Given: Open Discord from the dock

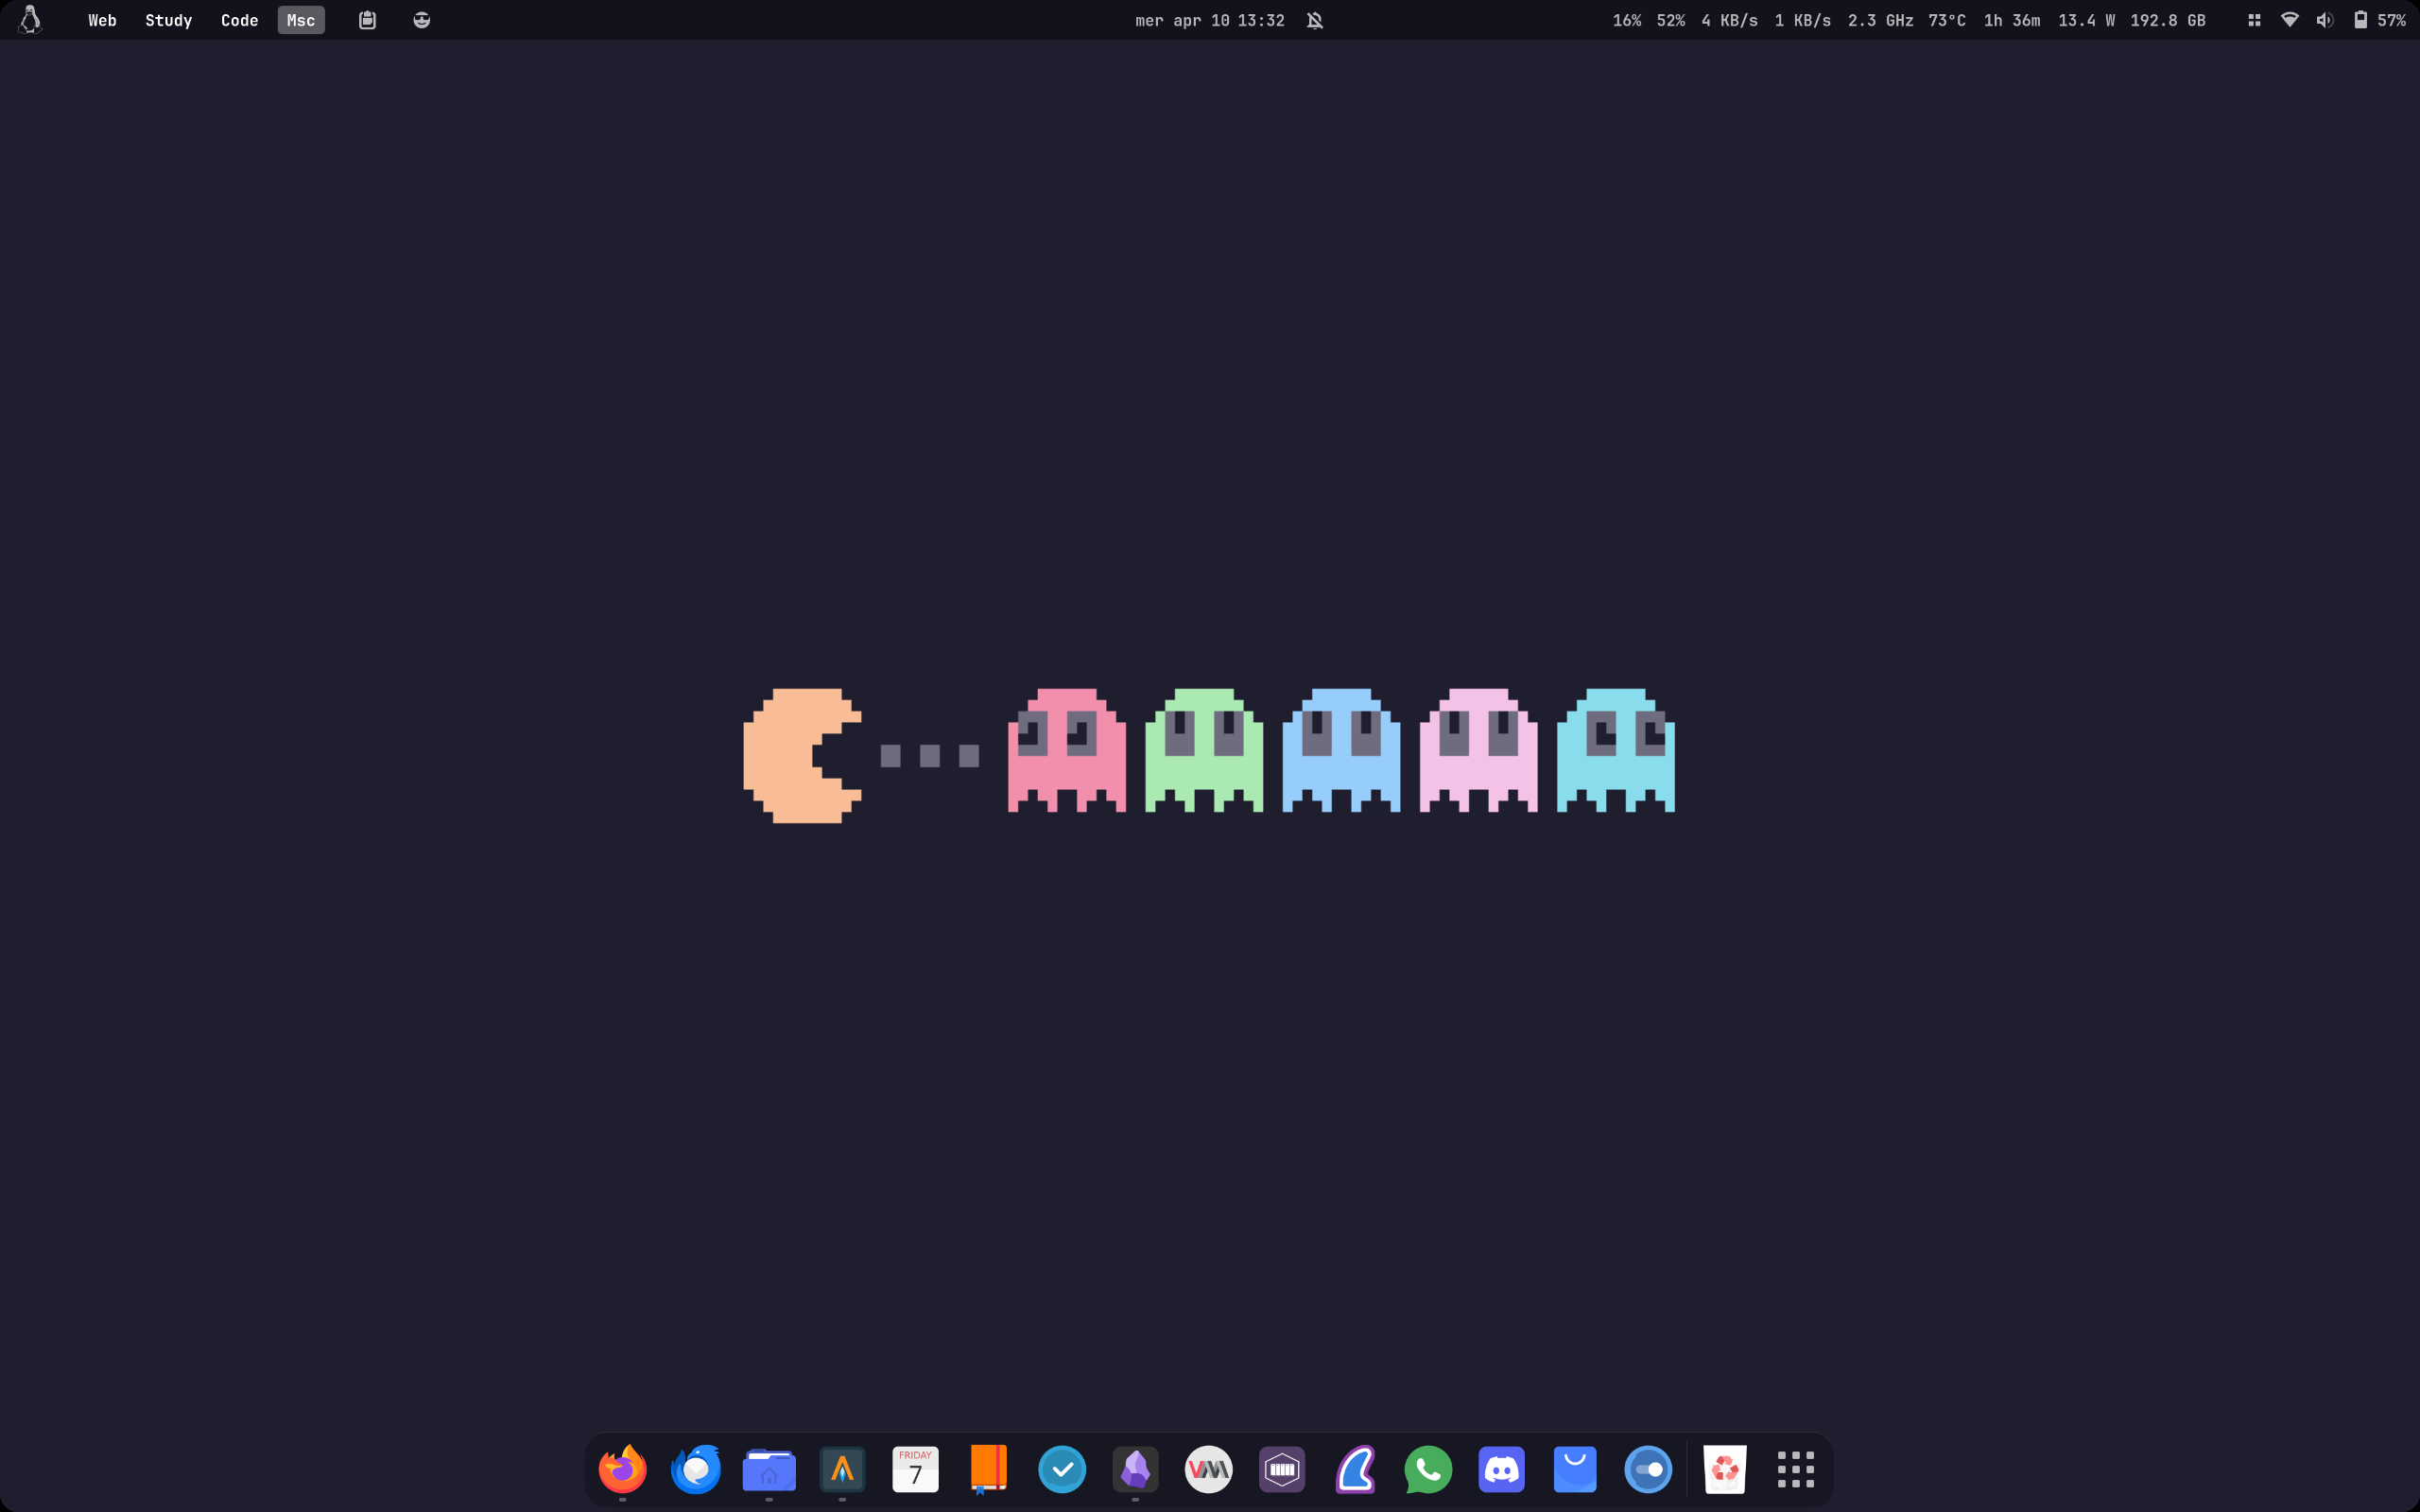Looking at the screenshot, I should (x=1501, y=1469).
